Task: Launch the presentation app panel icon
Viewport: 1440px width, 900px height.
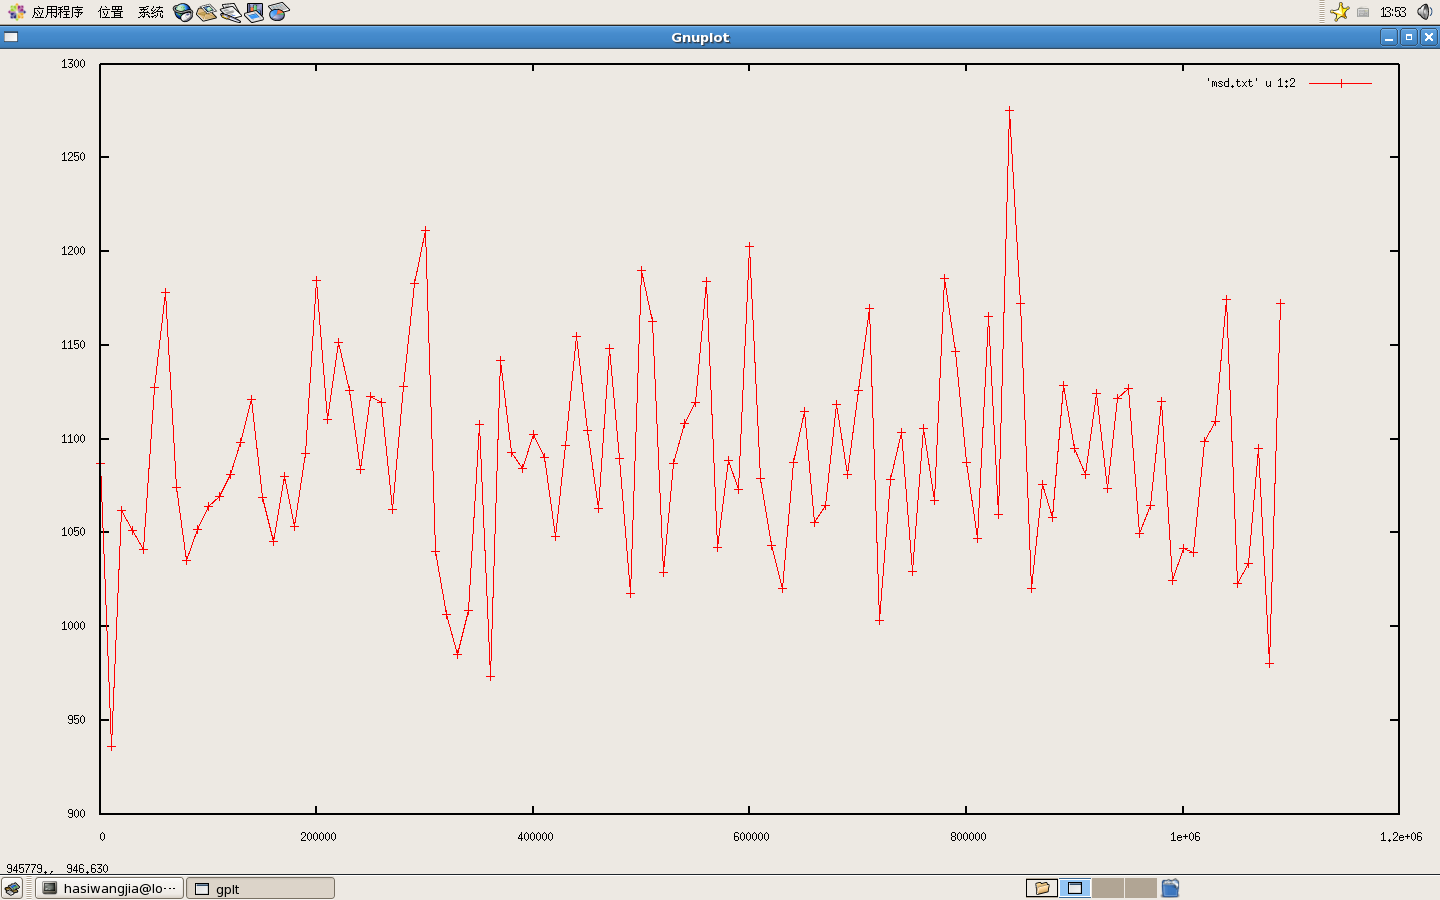Action: click(254, 12)
